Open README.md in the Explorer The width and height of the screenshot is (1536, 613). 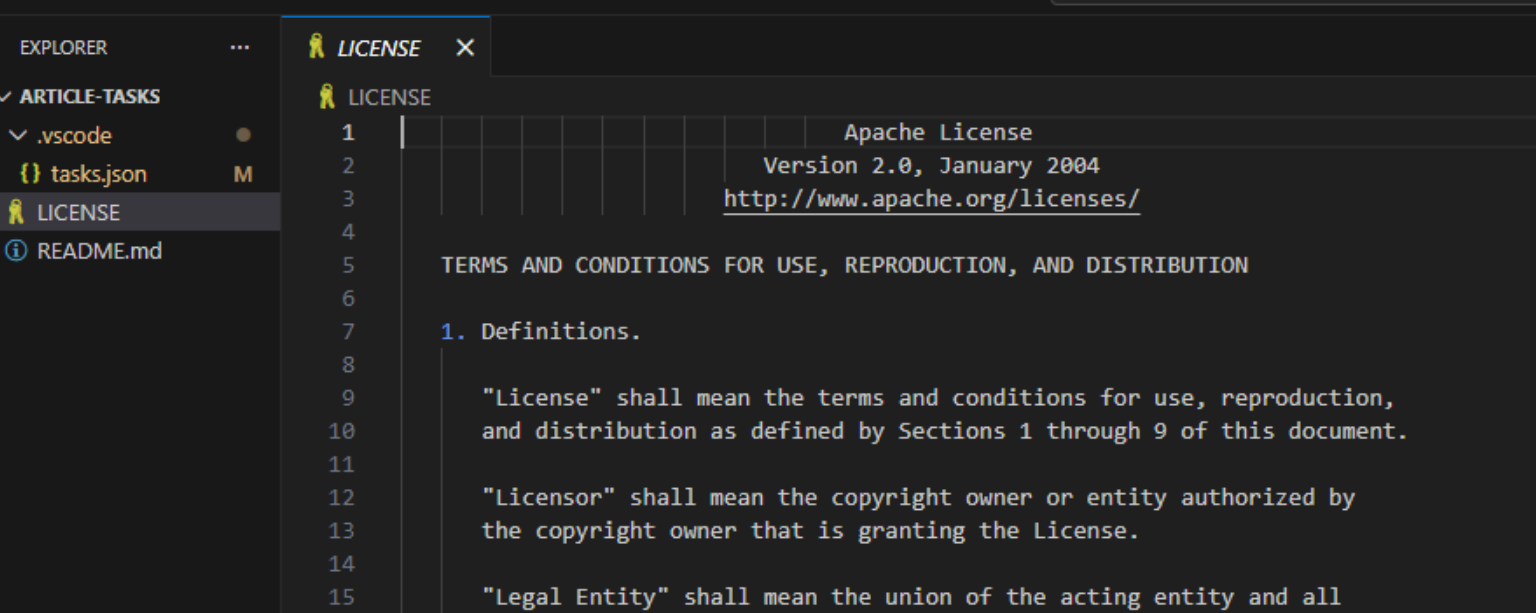99,251
